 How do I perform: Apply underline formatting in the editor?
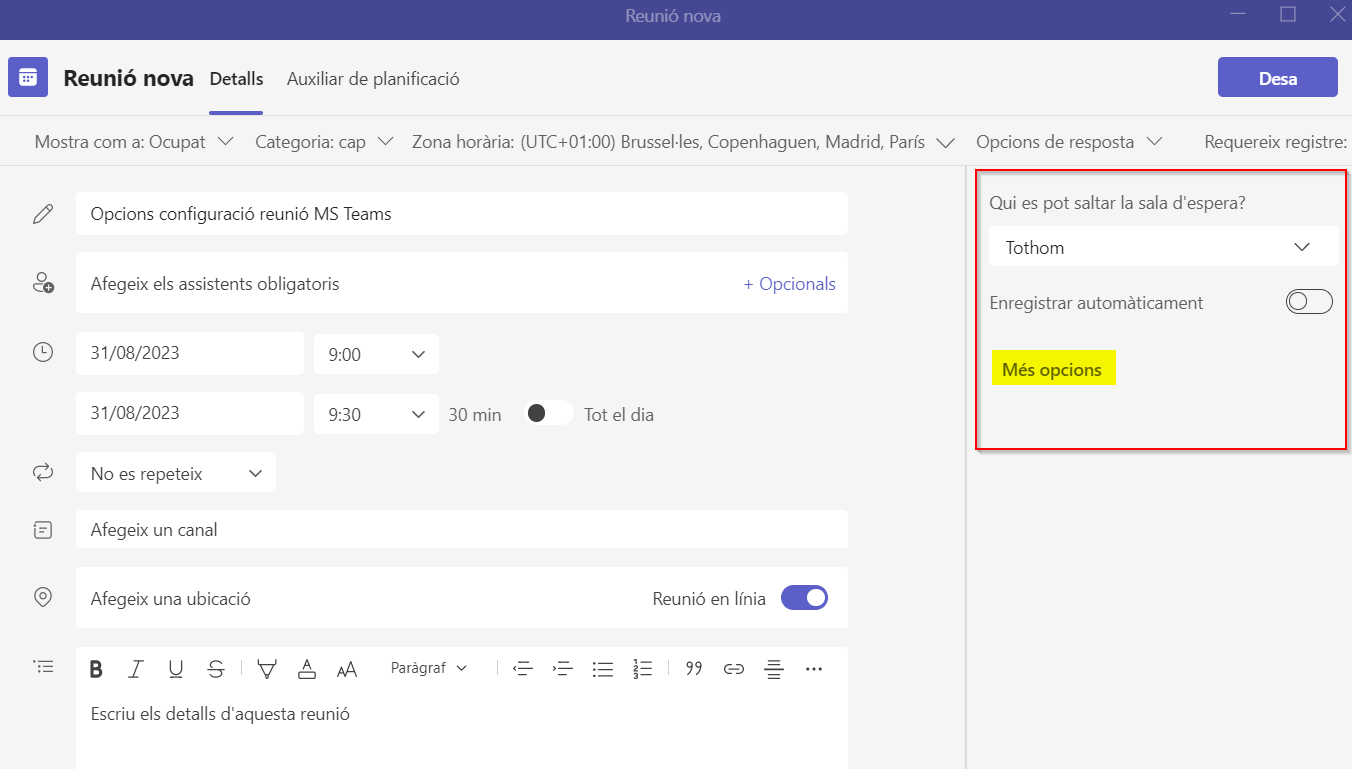tap(176, 669)
